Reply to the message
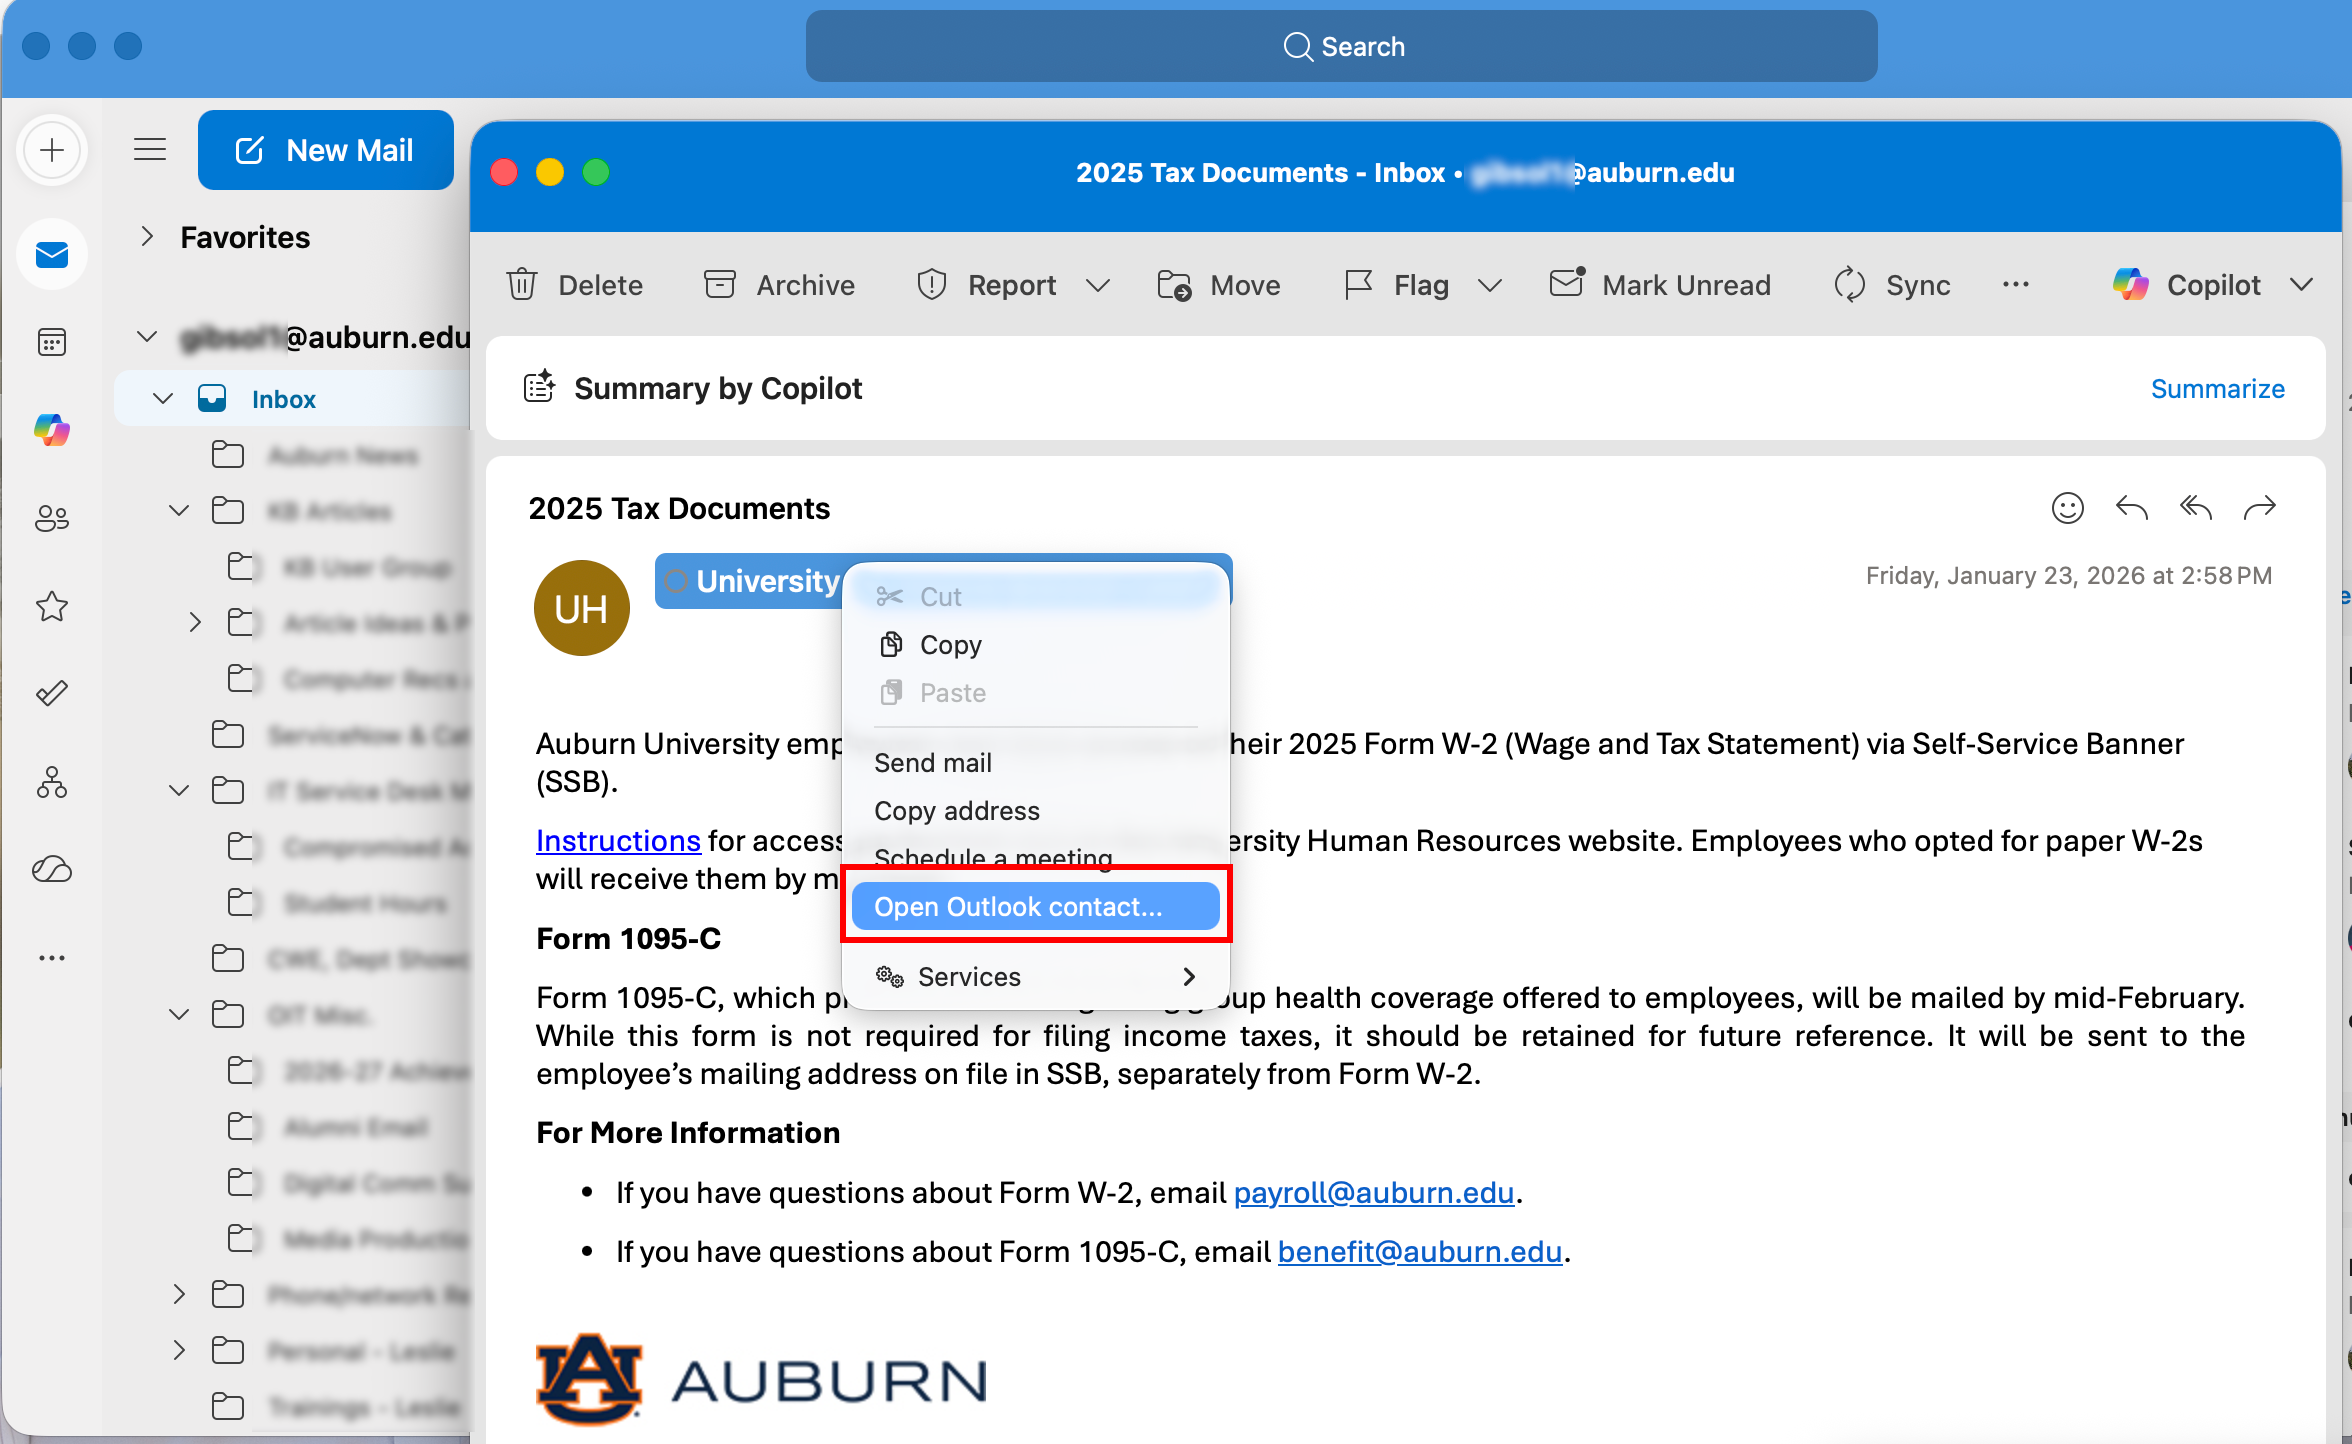Screen dimensions: 2352x1444 (2131, 508)
